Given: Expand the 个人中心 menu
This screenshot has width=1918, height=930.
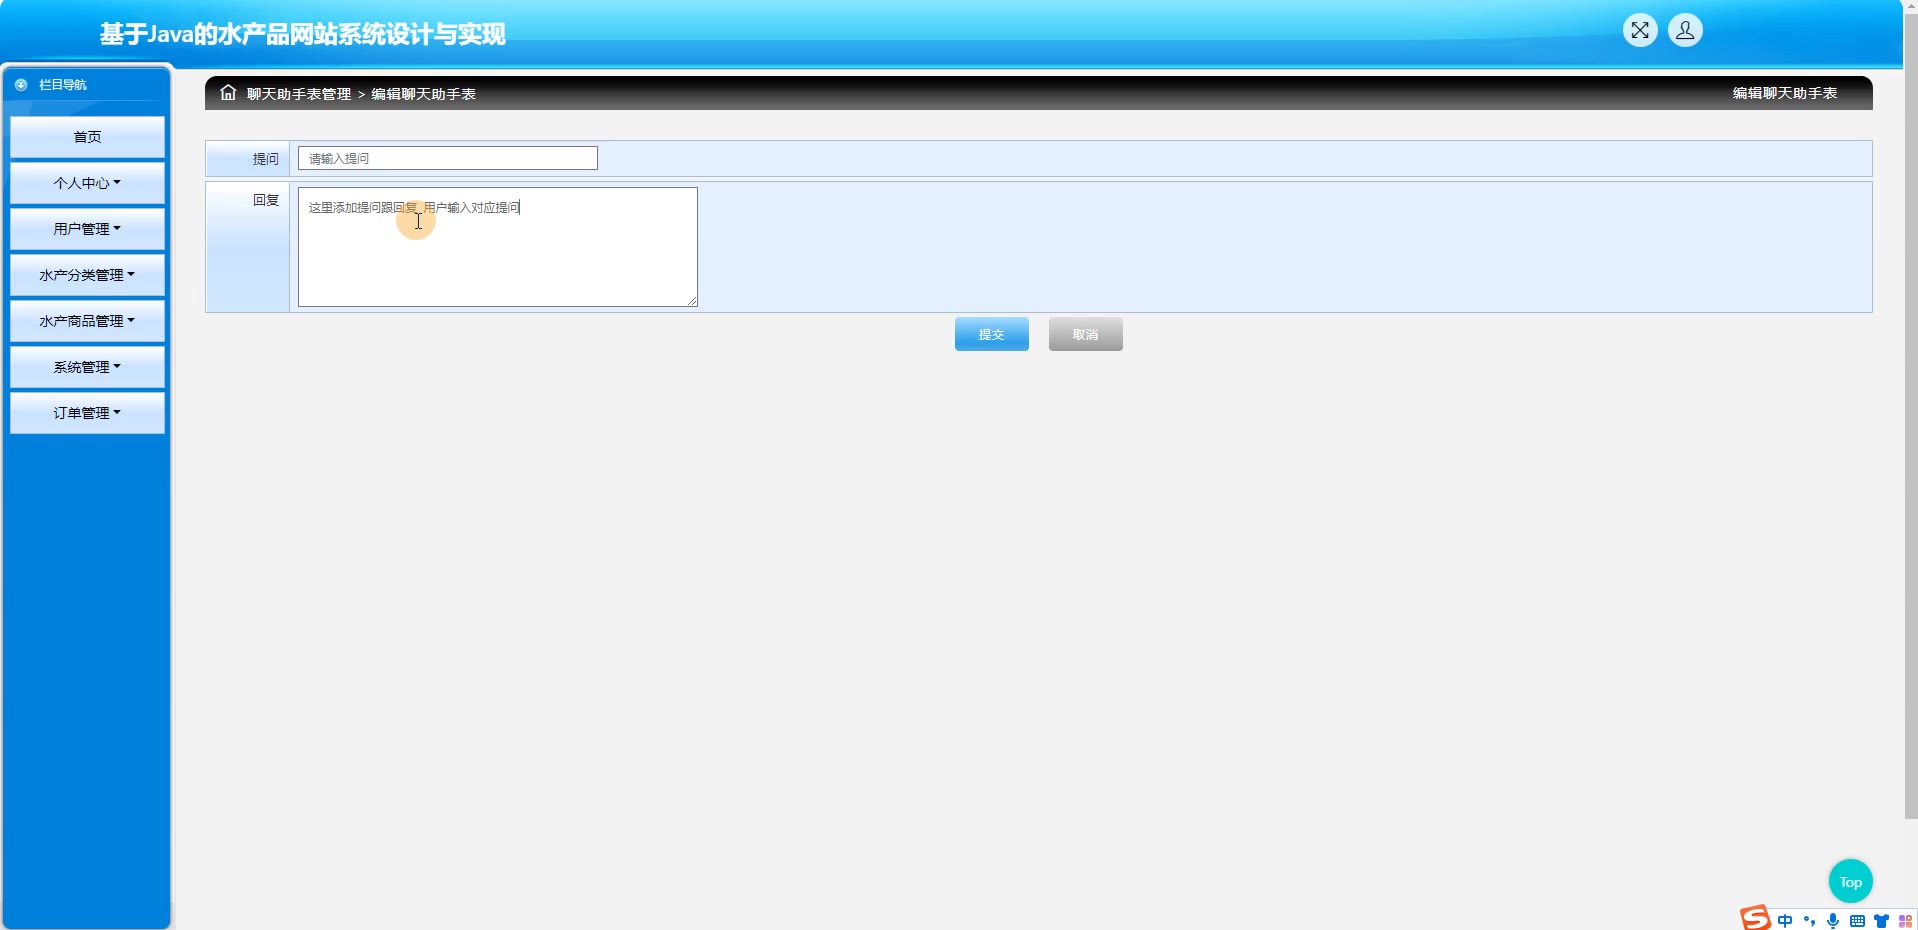Looking at the screenshot, I should (x=87, y=183).
